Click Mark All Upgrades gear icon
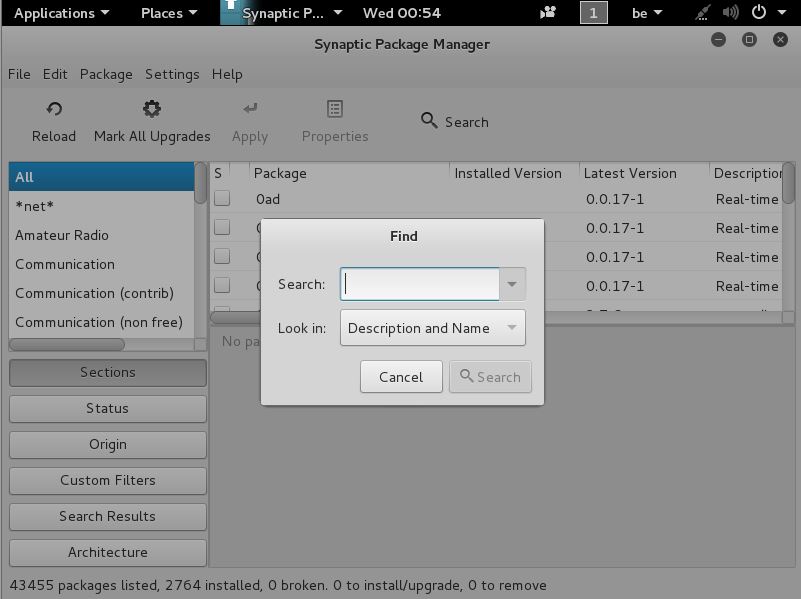The width and height of the screenshot is (801, 599). 152,109
